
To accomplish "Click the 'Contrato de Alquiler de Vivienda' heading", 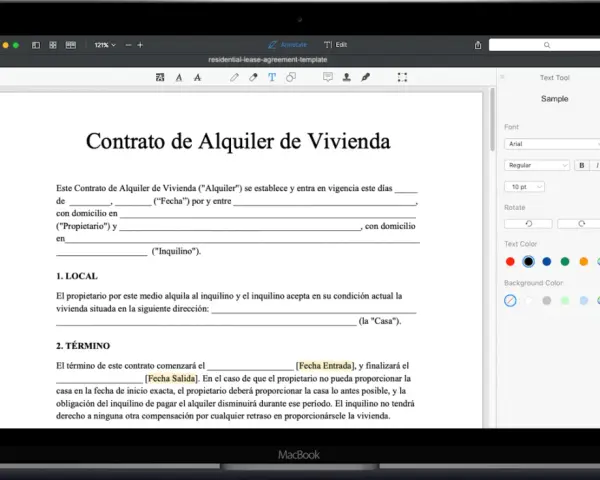I will [x=238, y=141].
